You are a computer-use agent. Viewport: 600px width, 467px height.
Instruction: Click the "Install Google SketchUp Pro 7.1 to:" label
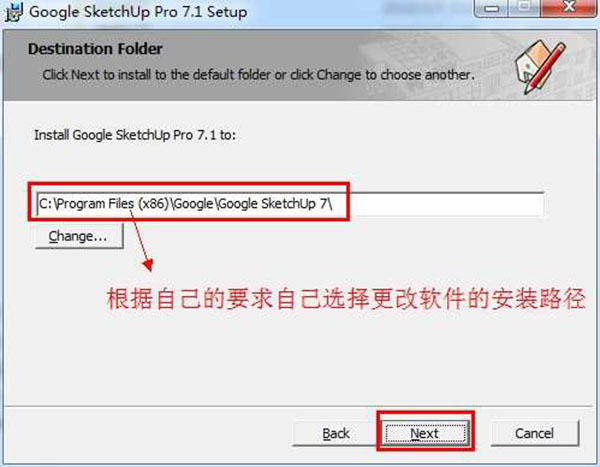click(x=135, y=135)
